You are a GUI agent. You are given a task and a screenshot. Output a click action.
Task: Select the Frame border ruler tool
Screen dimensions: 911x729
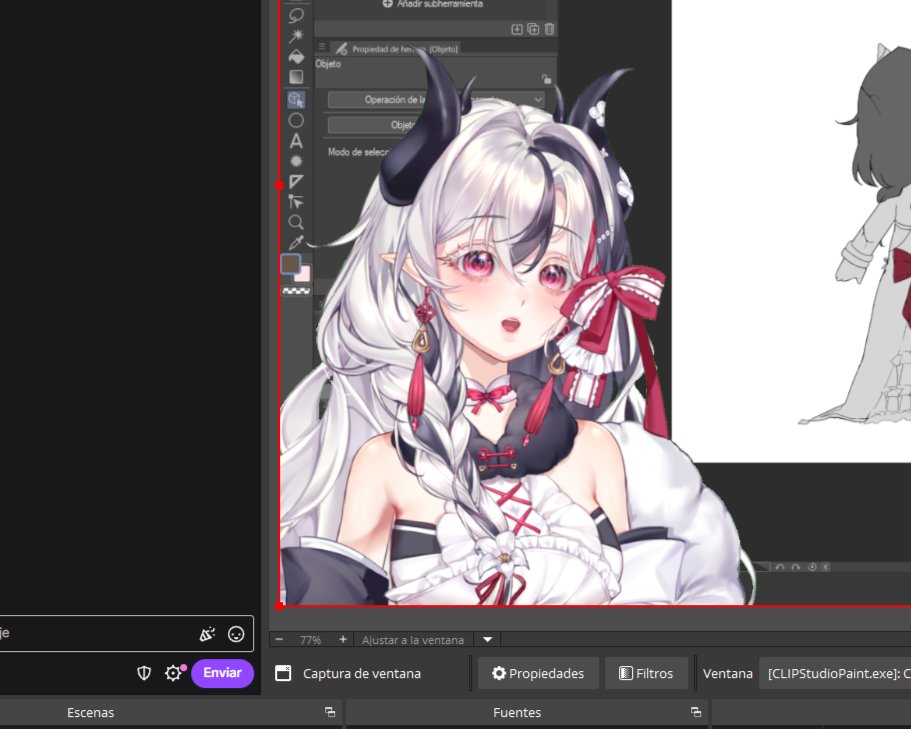coord(296,181)
